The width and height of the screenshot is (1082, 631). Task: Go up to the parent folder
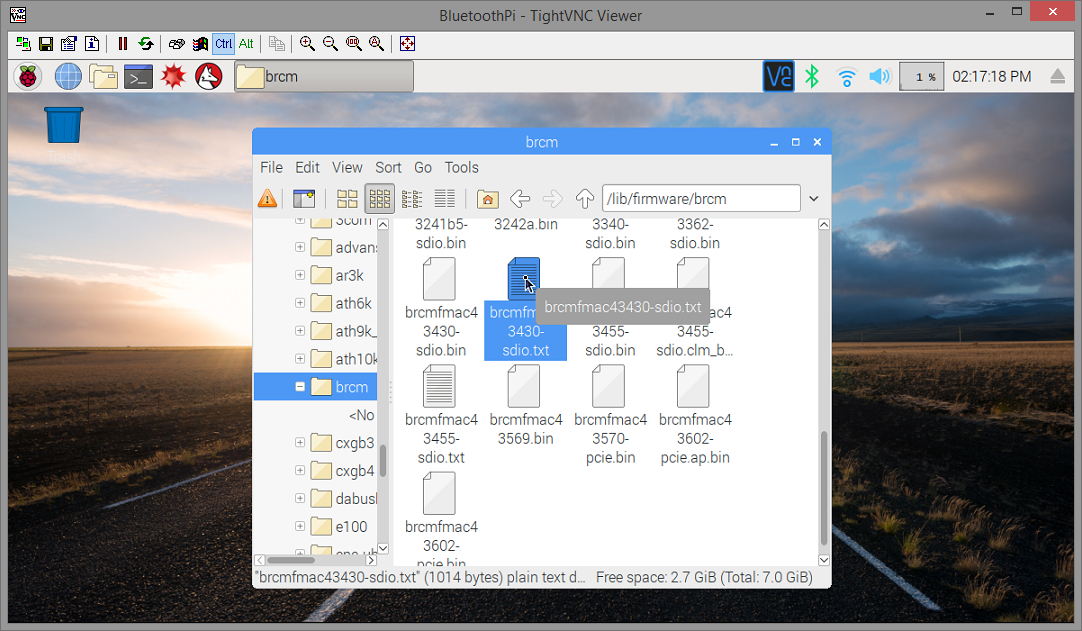pos(584,199)
